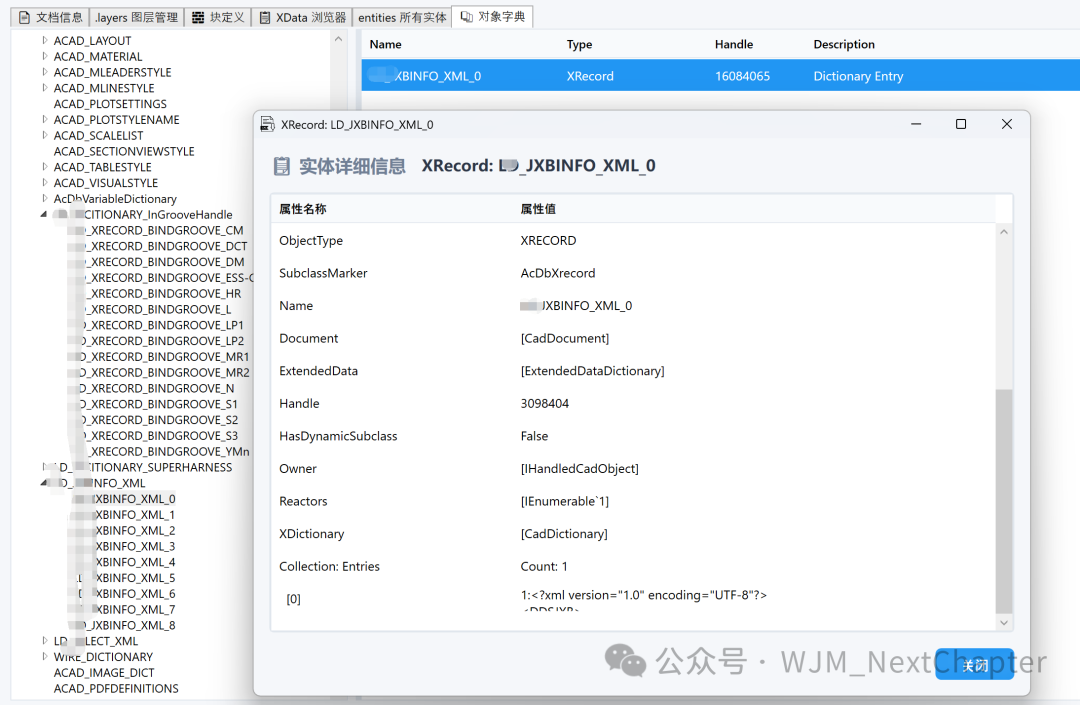
Task: Click the dialog's vertical scrollbar down arrow
Action: (1003, 621)
